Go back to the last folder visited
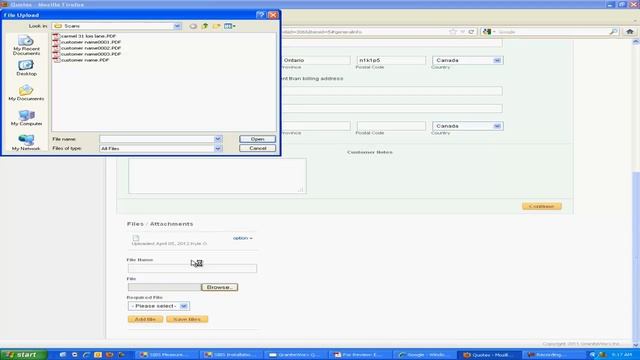 [193, 26]
